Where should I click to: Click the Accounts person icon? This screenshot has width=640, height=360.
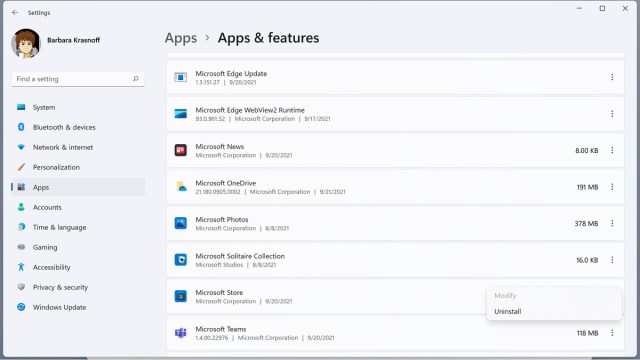(21, 207)
